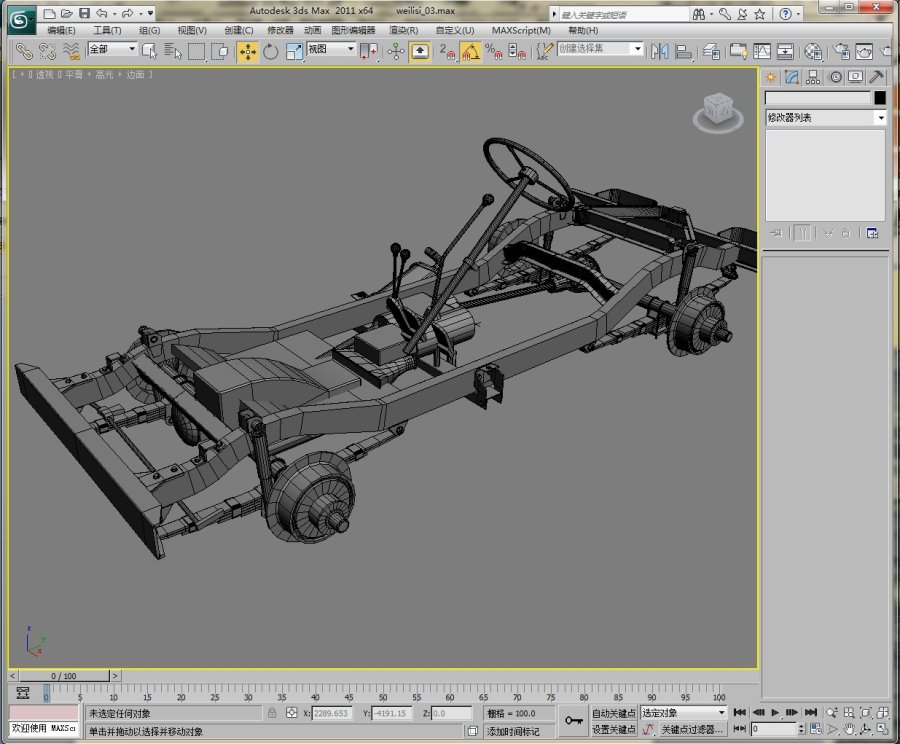
Task: Toggle the selection lock icon
Action: [x=272, y=713]
